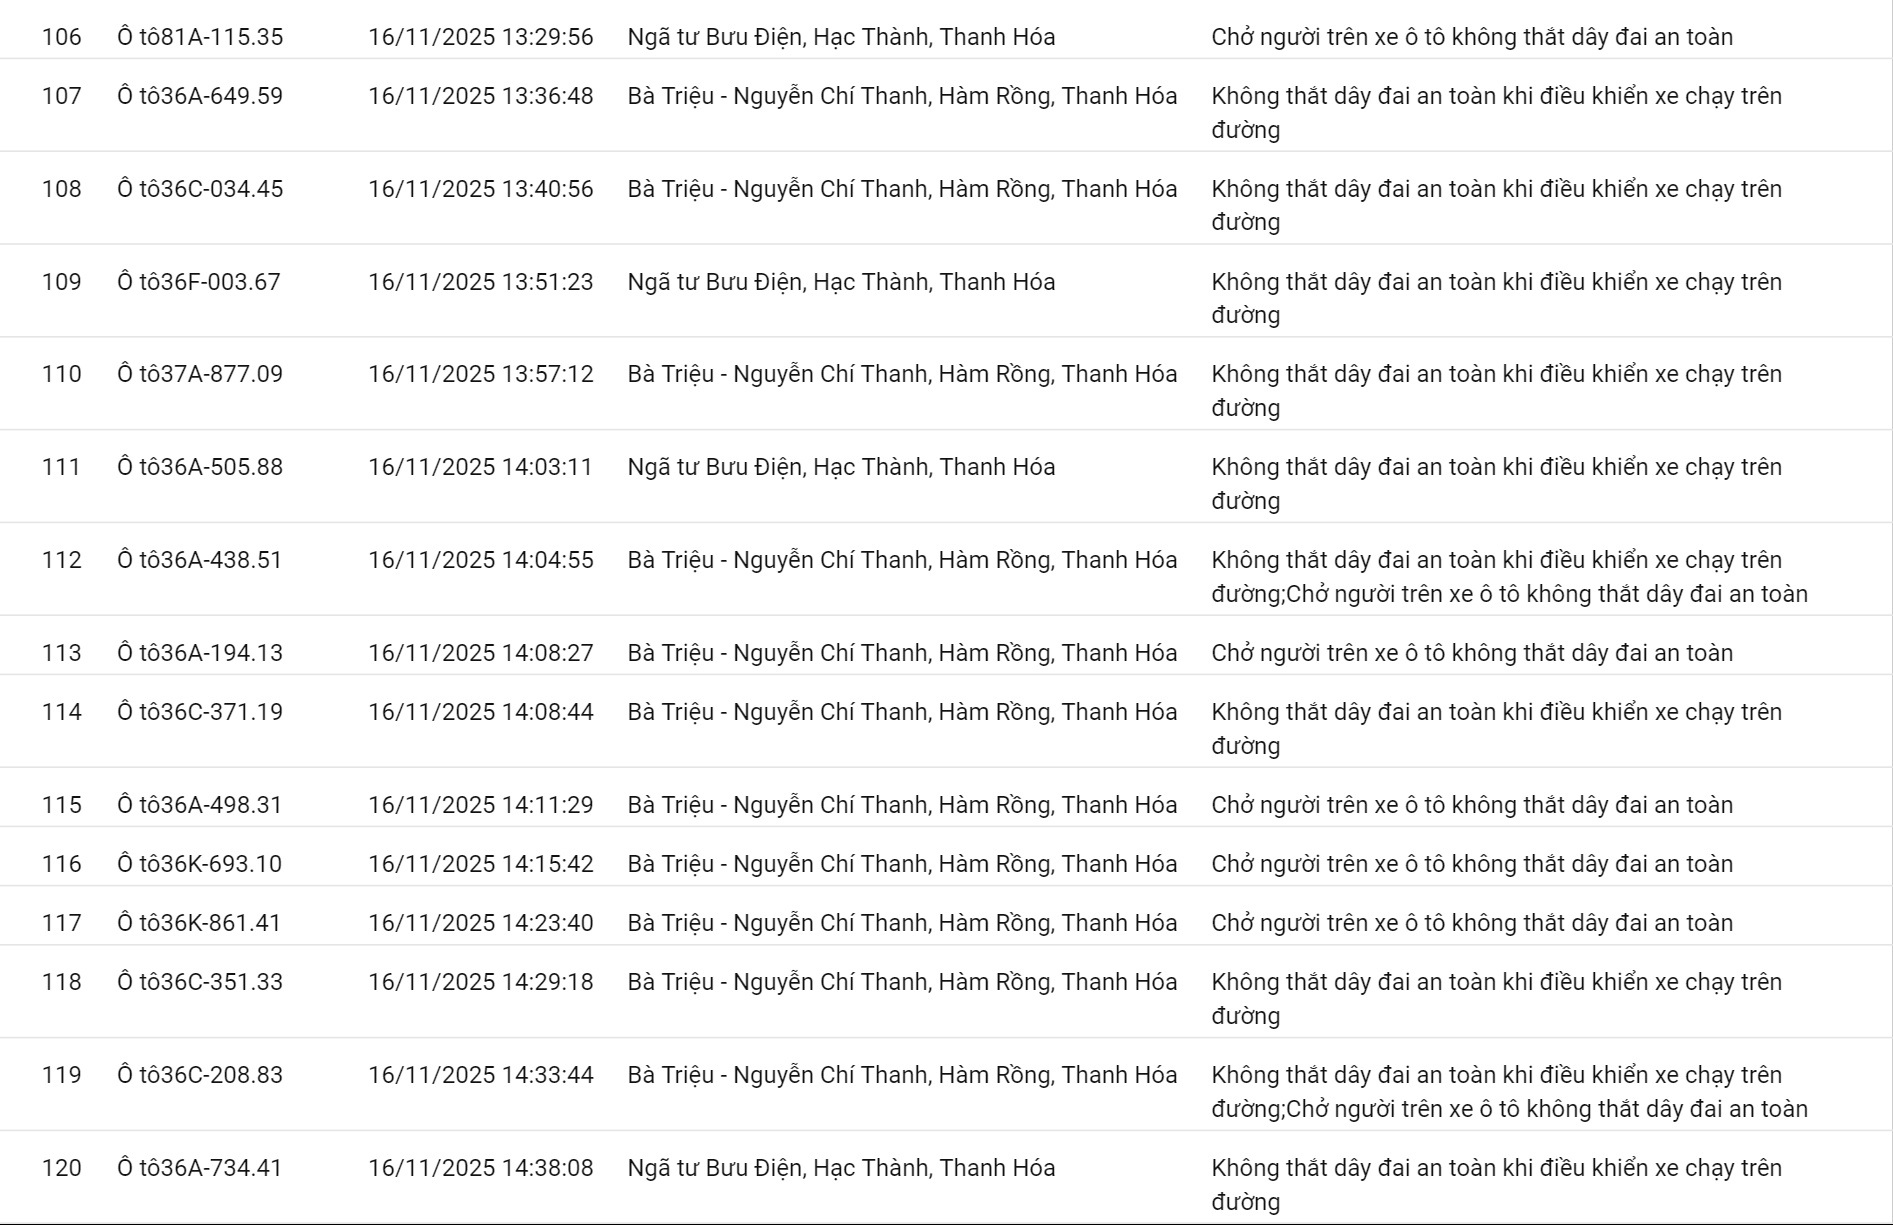Select the violation description in row 119
Screen dimensions: 1893x1225
coord(1509,1092)
